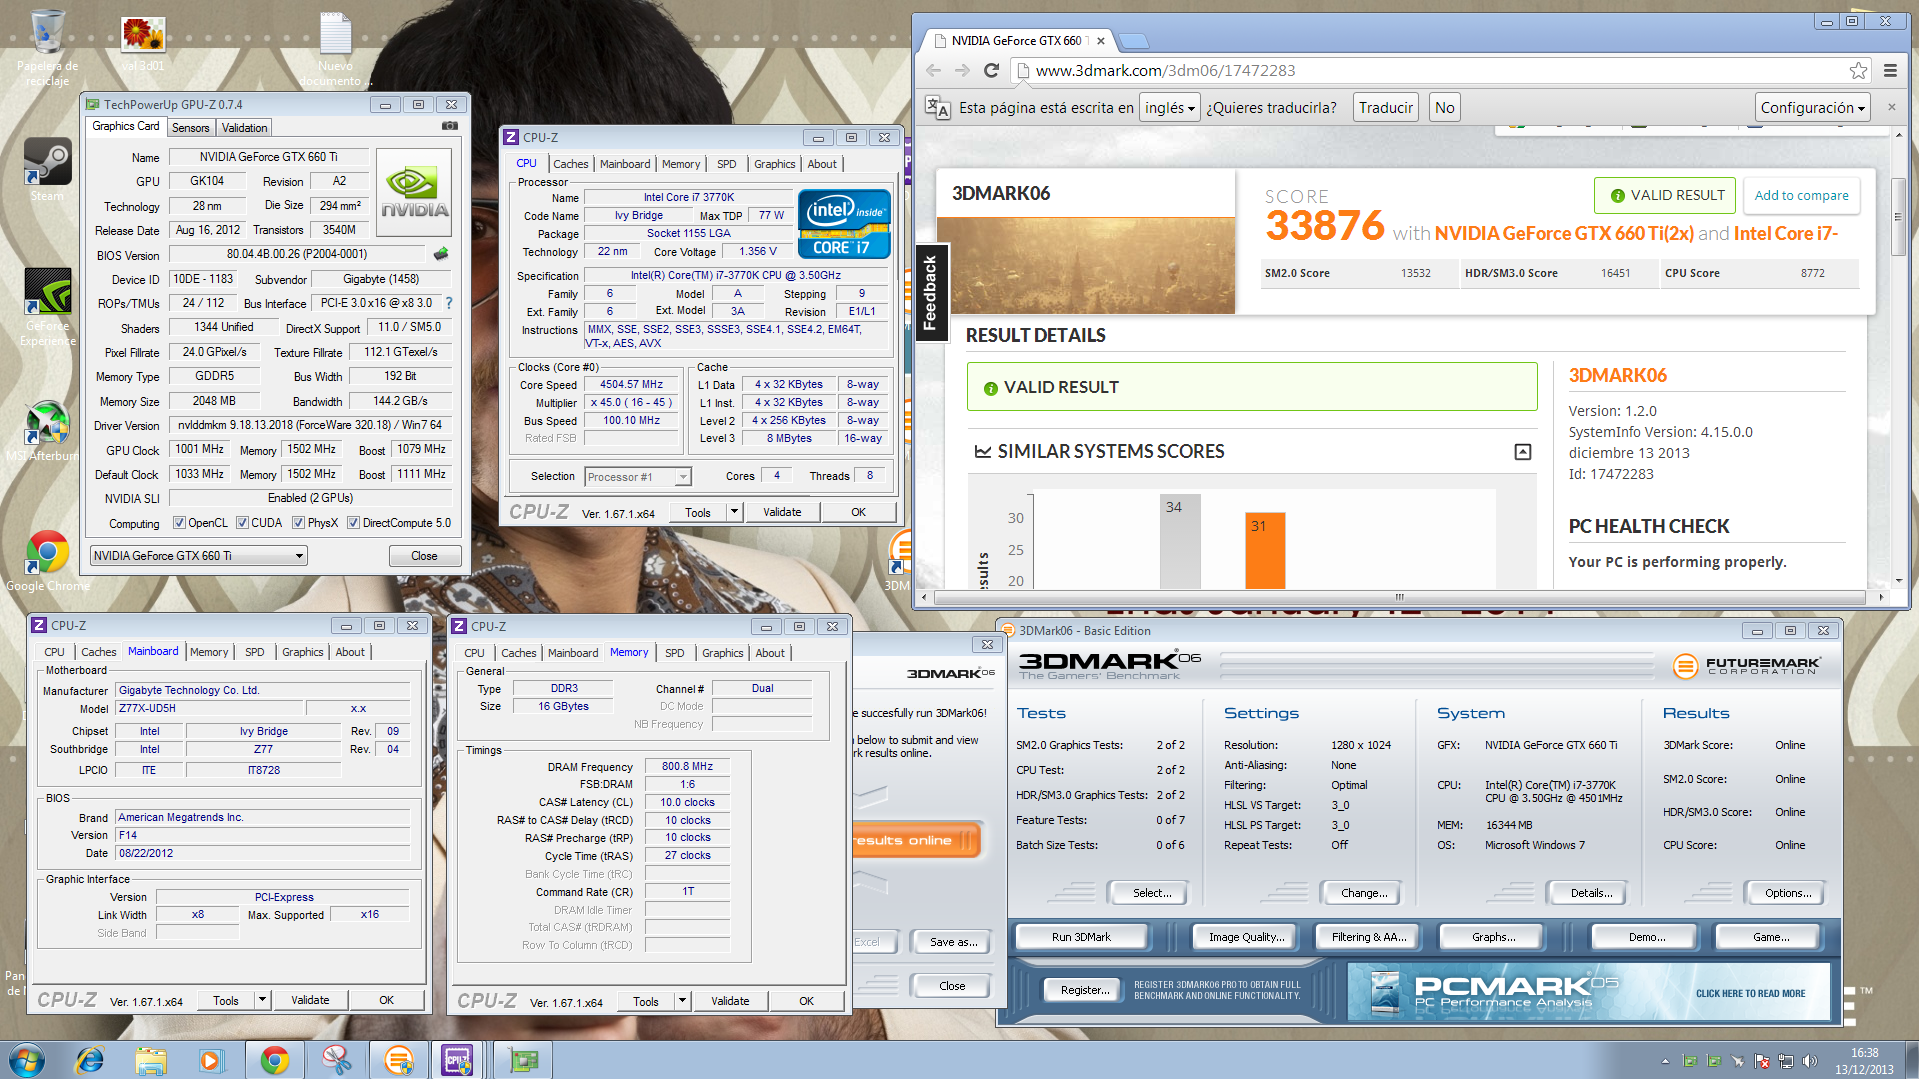Open the Snipping Tool in the taskbar

tap(337, 1060)
